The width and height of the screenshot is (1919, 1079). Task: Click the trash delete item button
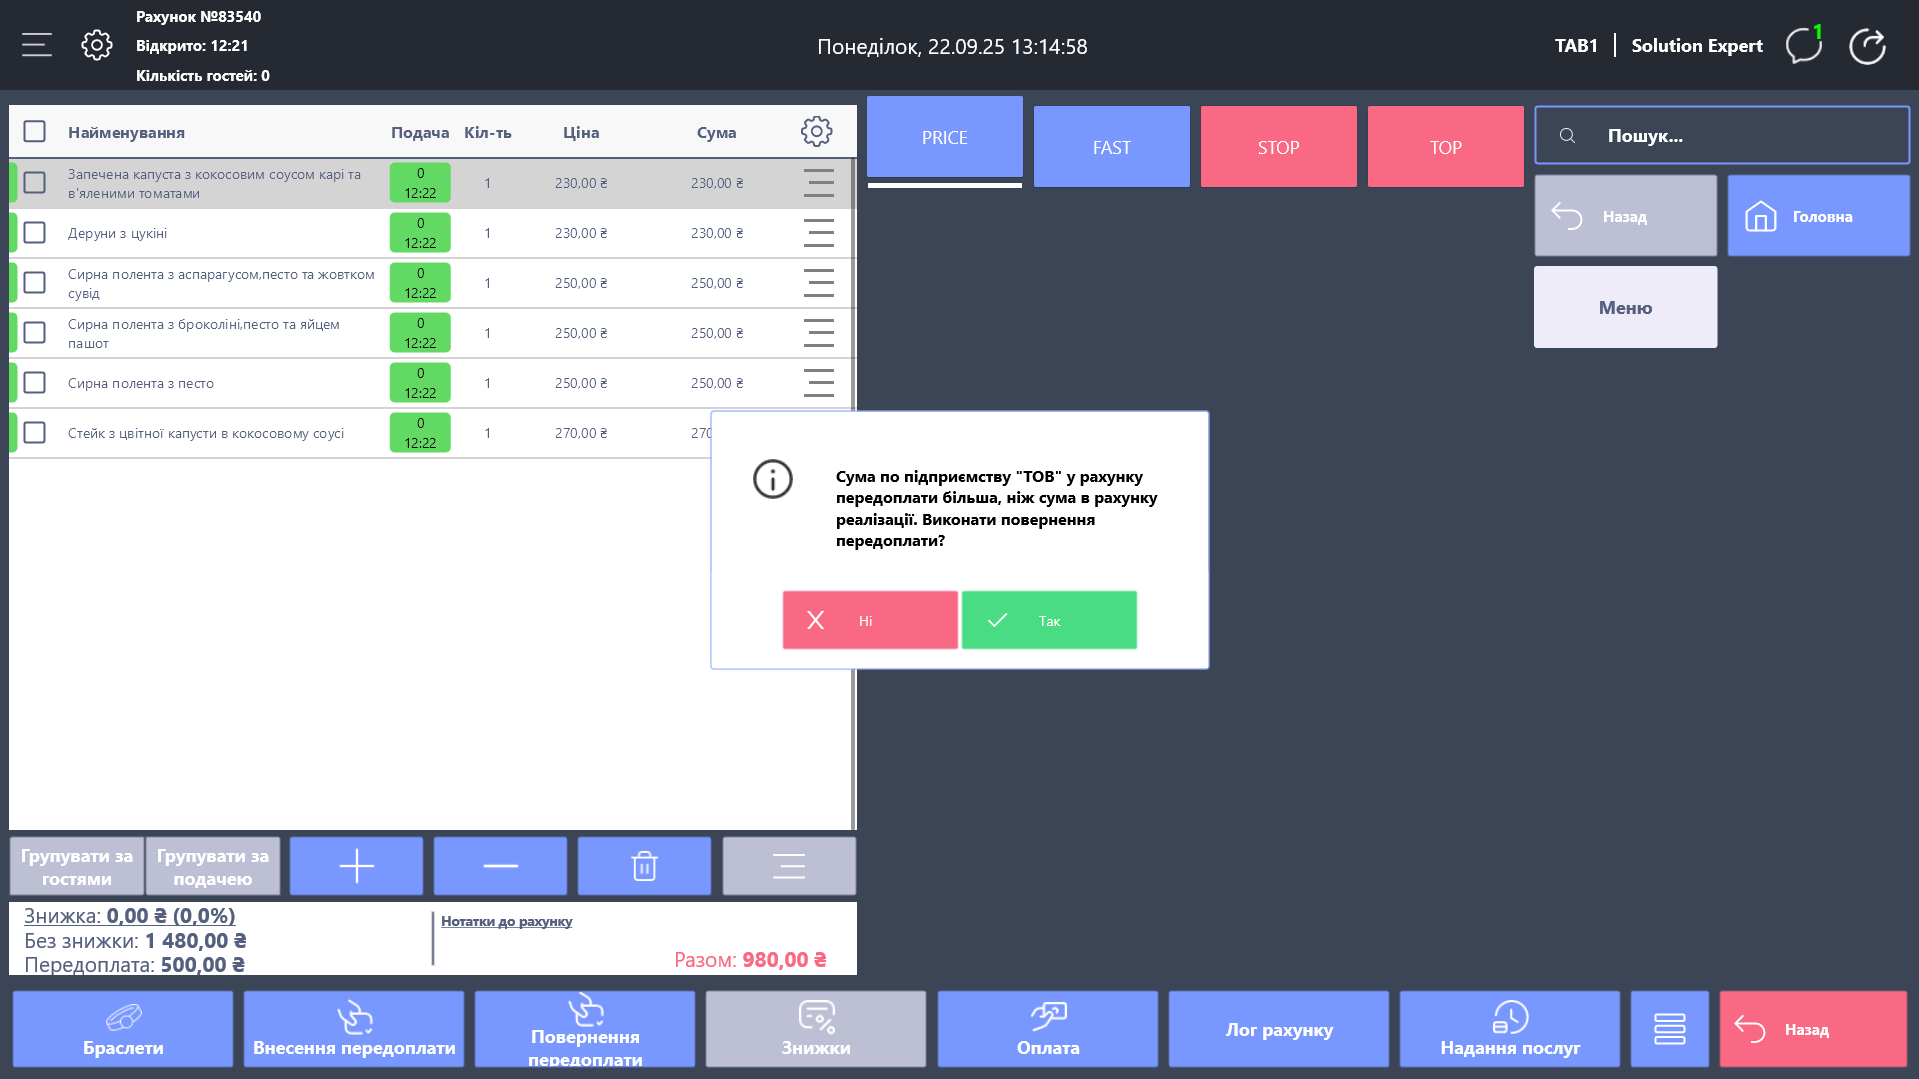tap(644, 866)
